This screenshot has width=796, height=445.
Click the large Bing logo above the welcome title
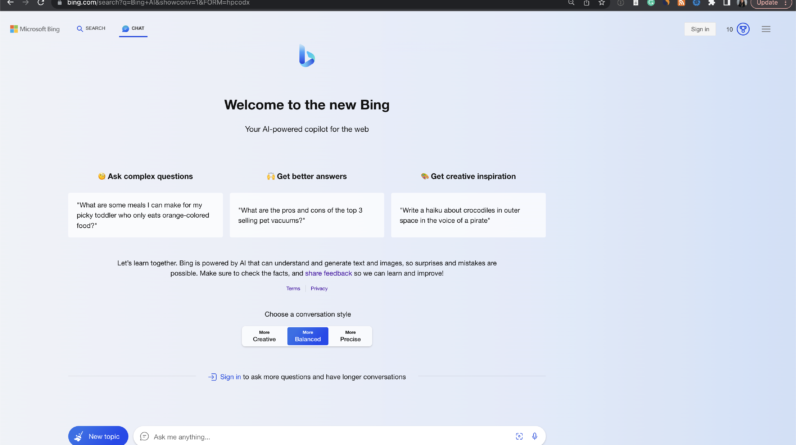307,56
